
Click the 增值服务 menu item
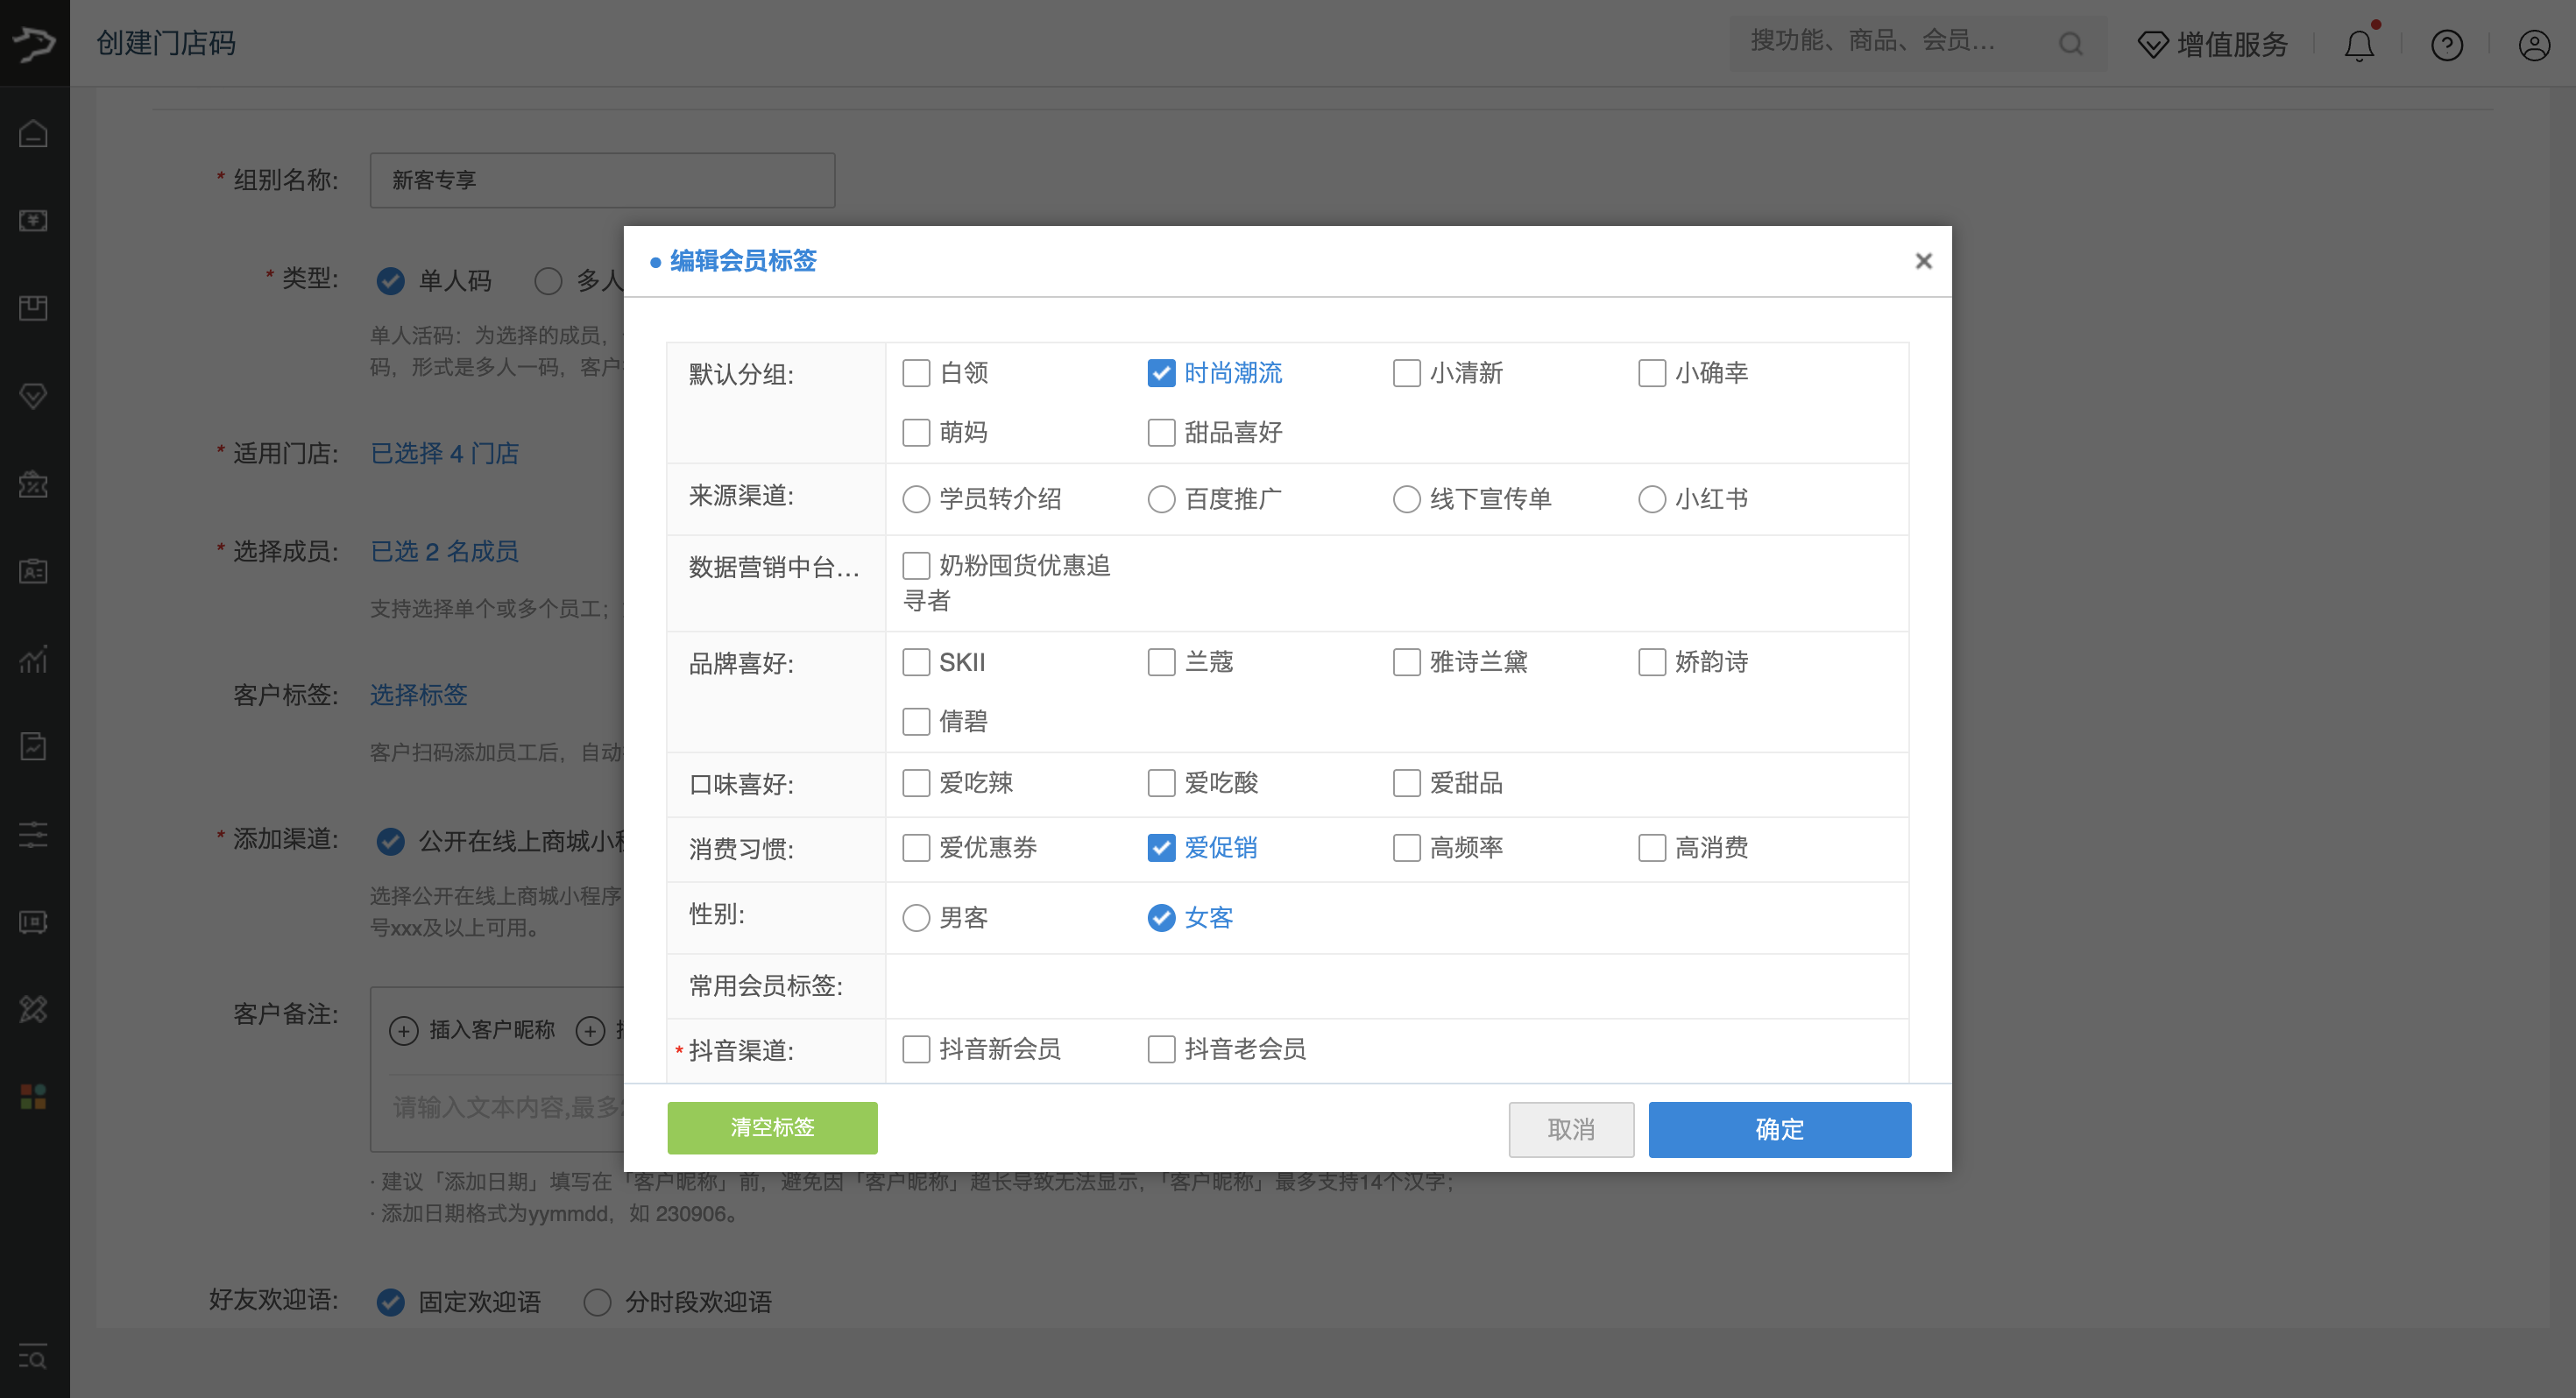(x=2212, y=45)
